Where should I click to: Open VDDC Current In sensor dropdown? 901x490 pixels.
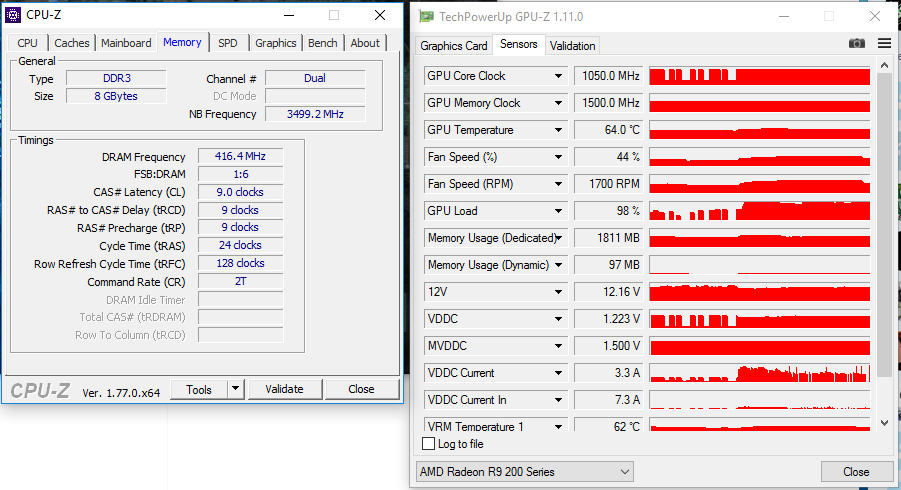click(x=558, y=400)
